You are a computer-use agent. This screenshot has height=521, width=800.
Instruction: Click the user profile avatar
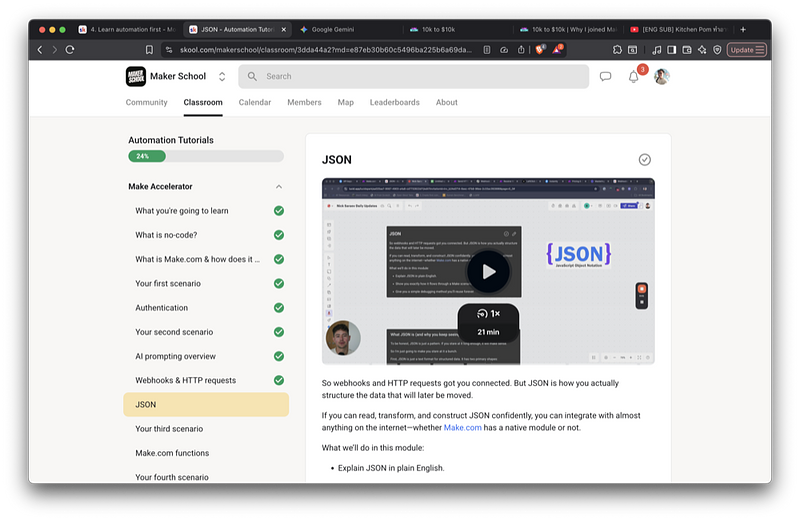tap(662, 76)
